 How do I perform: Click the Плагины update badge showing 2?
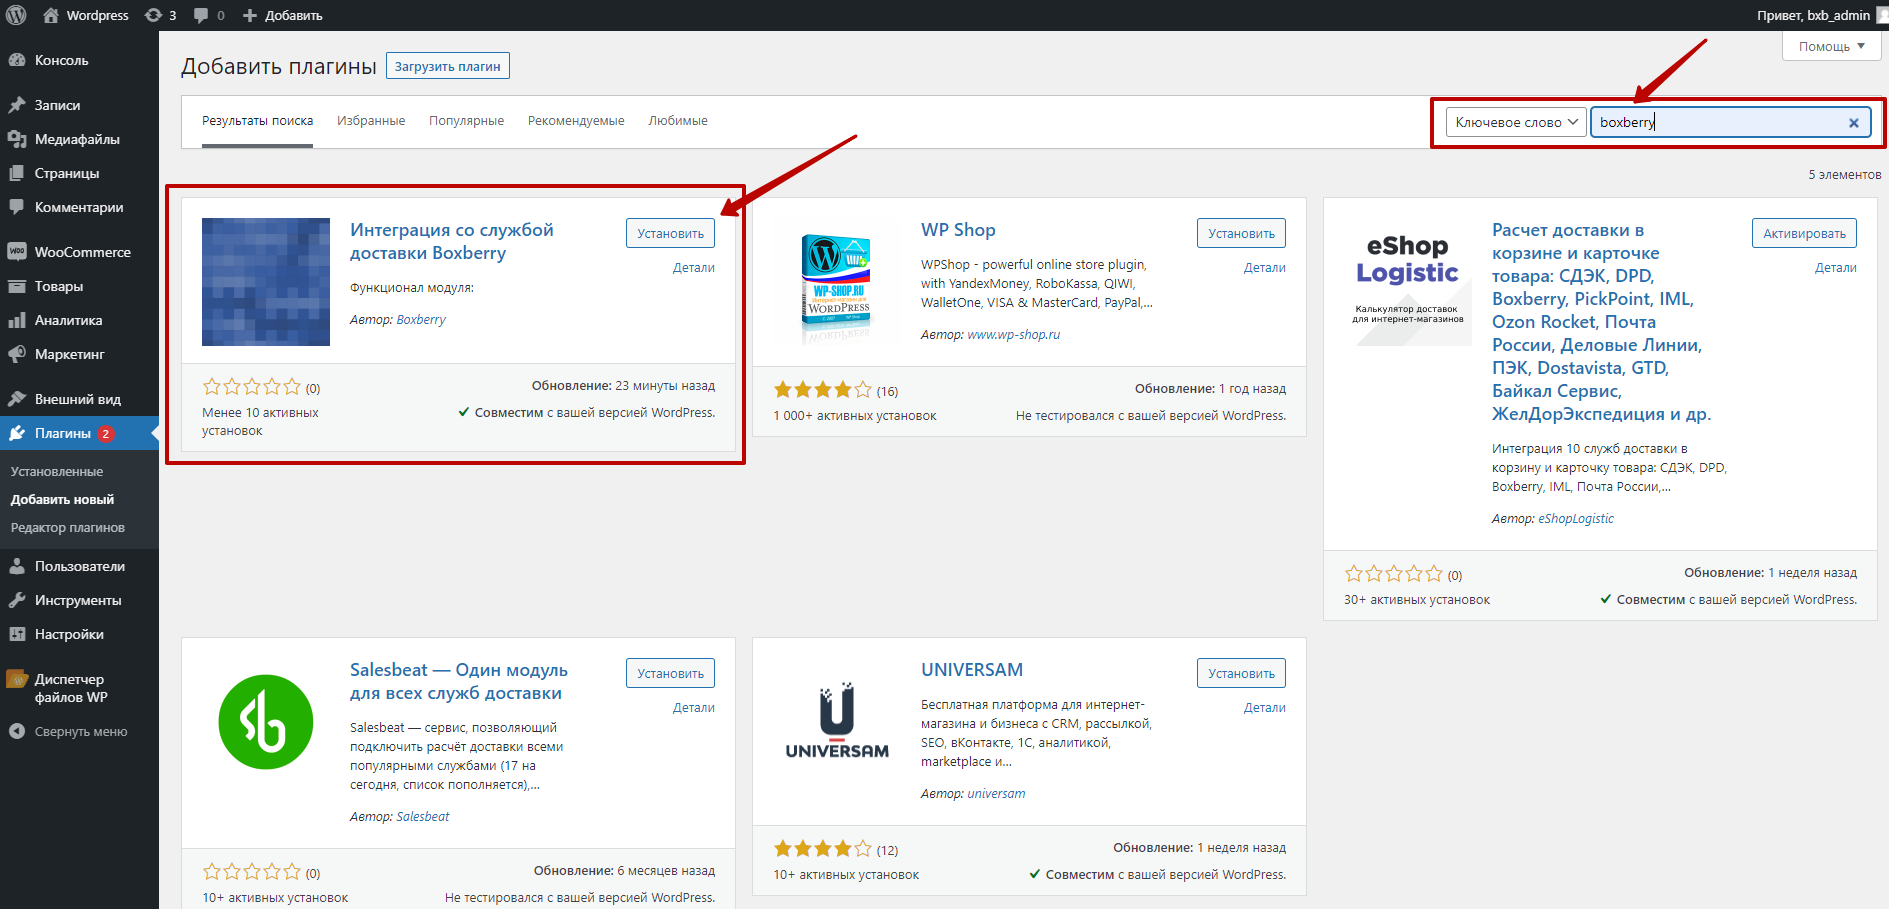(106, 434)
